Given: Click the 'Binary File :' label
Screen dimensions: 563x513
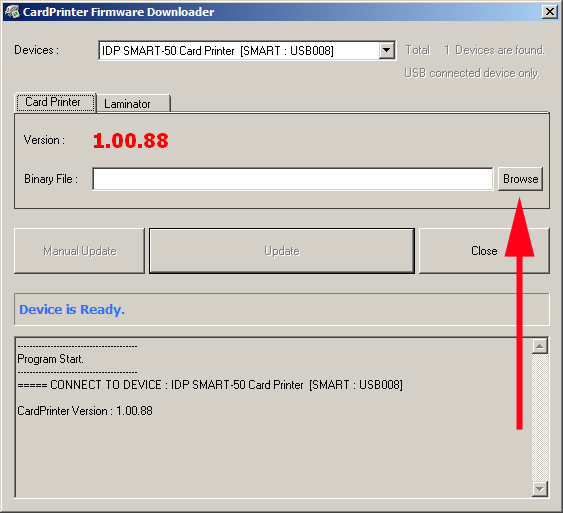Looking at the screenshot, I should [51, 179].
